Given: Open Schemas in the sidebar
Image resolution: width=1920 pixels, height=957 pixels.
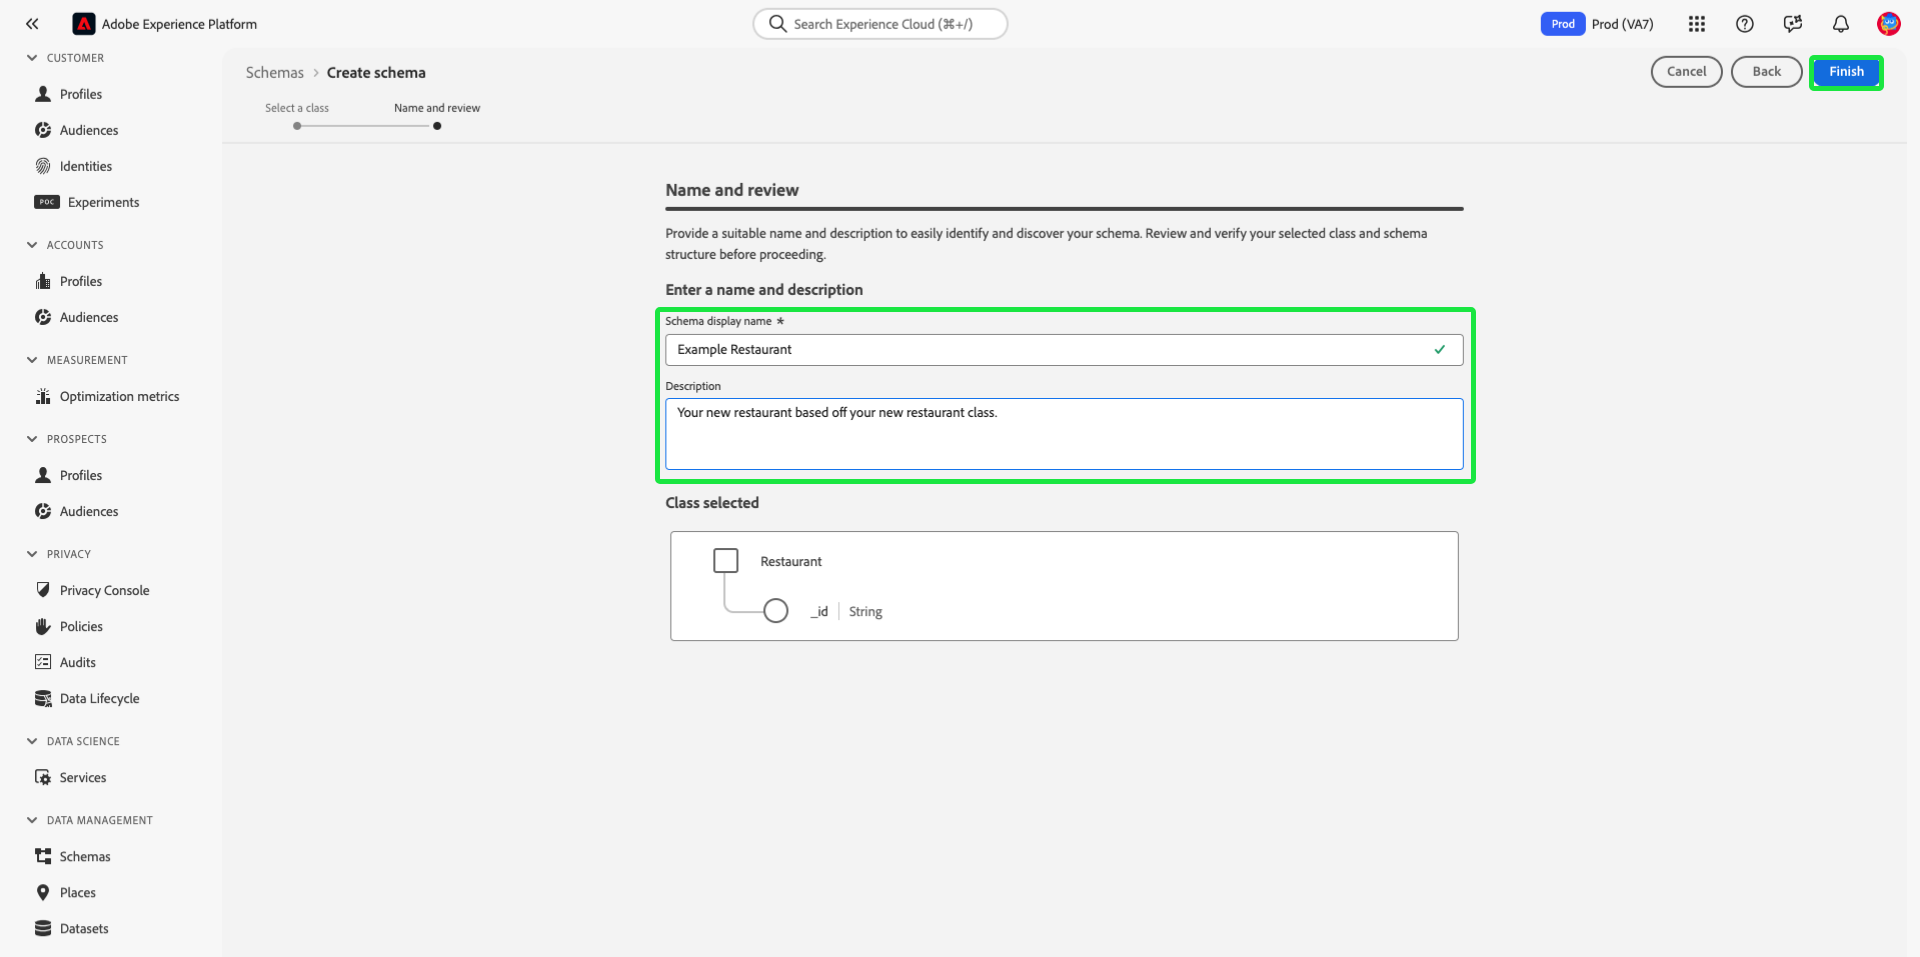Looking at the screenshot, I should coord(85,856).
